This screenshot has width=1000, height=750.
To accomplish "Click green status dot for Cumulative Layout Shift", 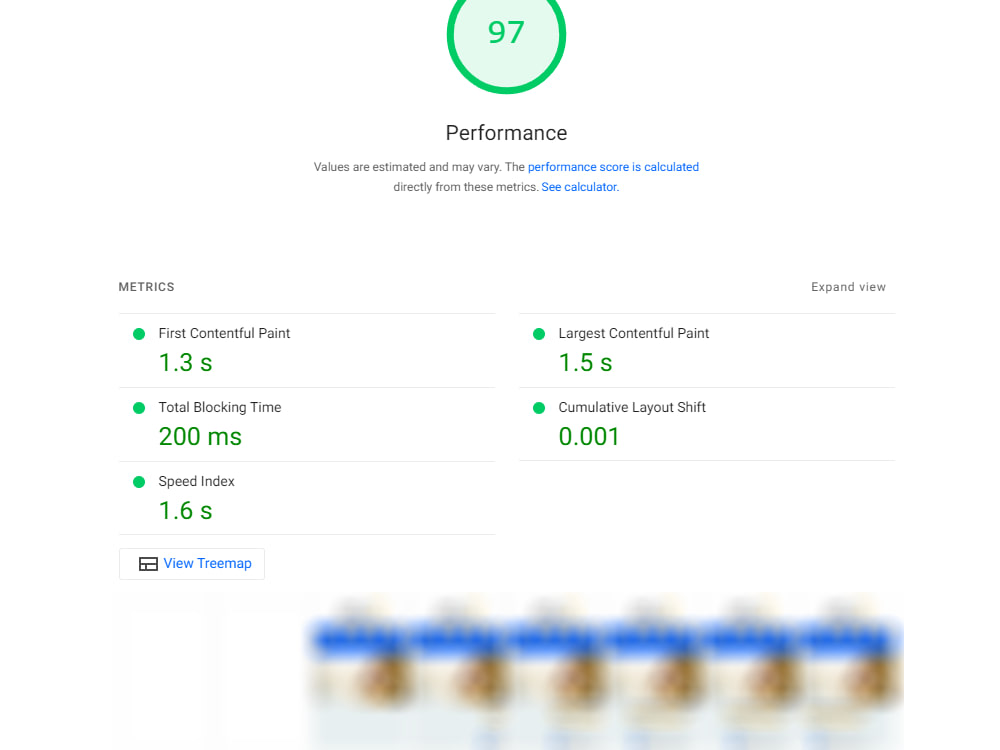I will (x=539, y=408).
